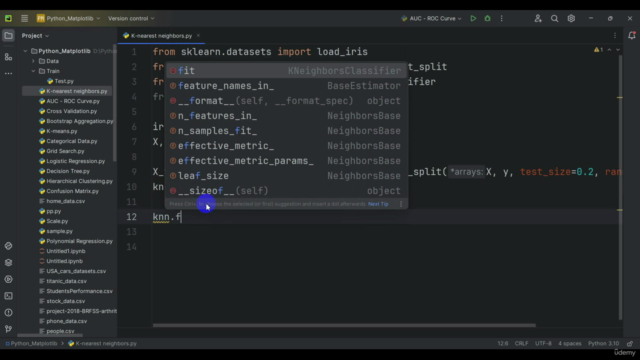Click the Python 3.10 interpreter in status bar
The height and width of the screenshot is (360, 640).
(603, 344)
